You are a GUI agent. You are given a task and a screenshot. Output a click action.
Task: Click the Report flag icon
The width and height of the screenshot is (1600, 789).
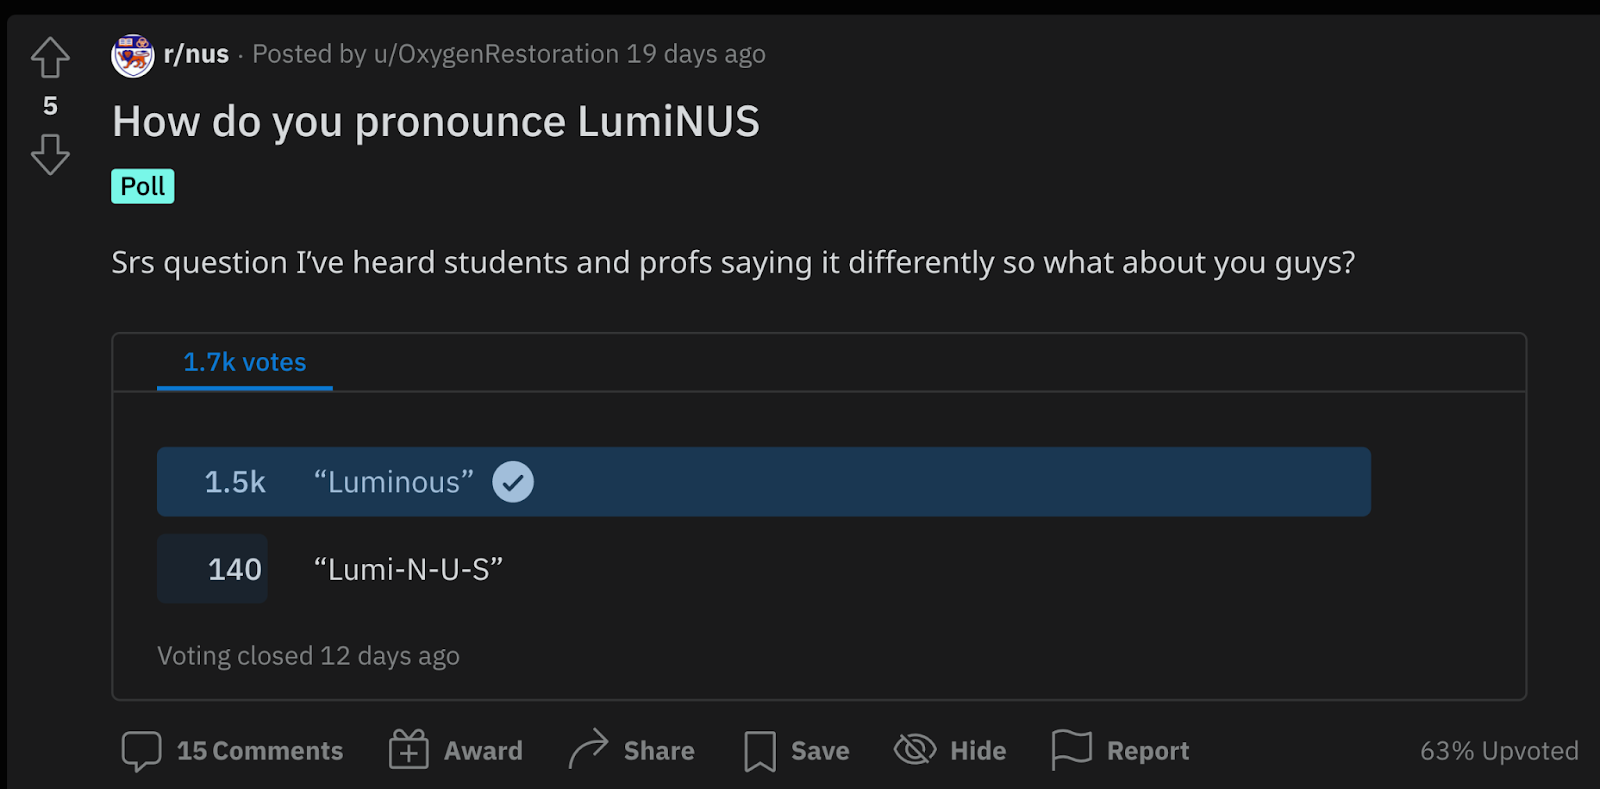point(1071,749)
